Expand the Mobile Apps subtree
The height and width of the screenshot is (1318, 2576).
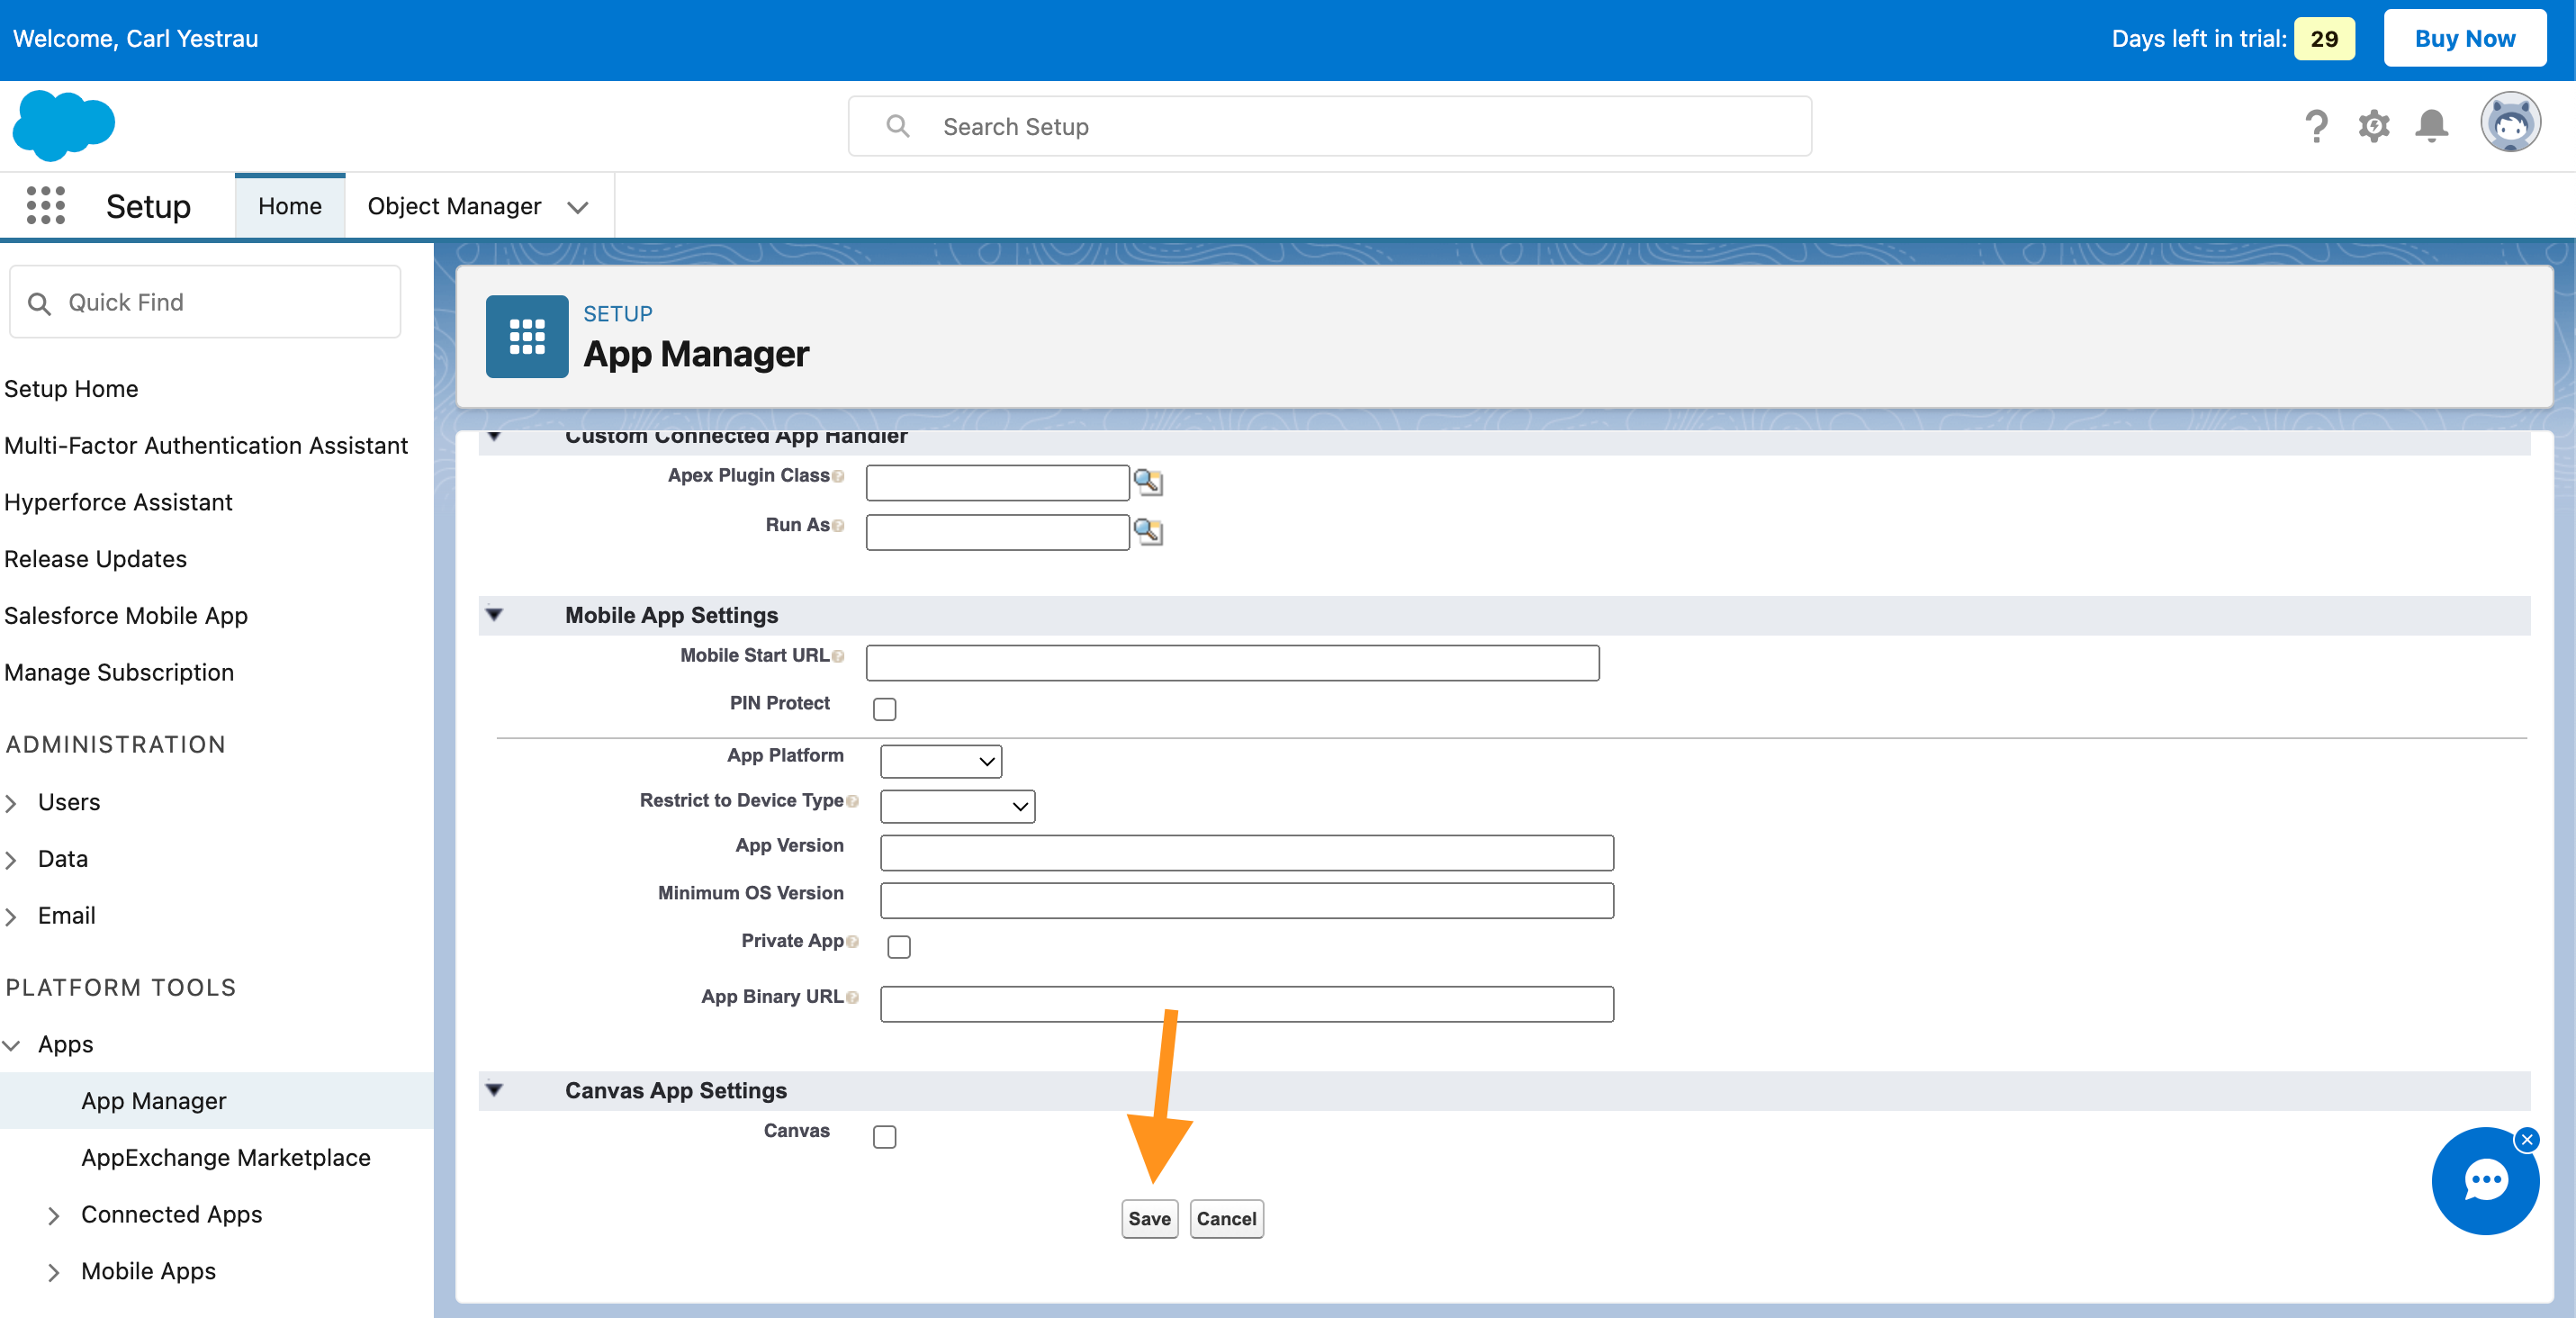point(54,1272)
